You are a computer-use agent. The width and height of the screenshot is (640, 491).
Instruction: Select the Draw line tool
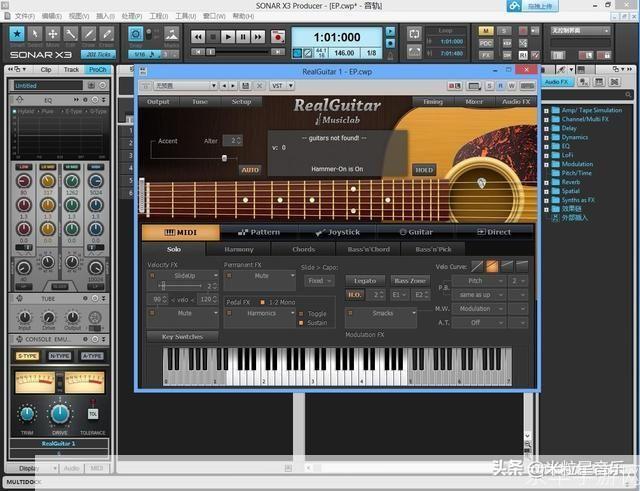point(89,34)
